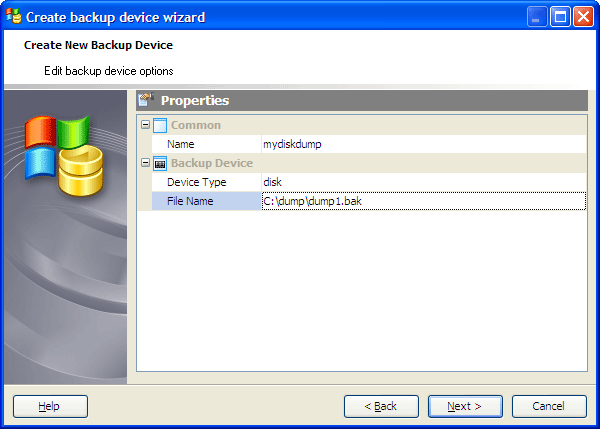Image resolution: width=600 pixels, height=429 pixels.
Task: Maximize the wizard window
Action: [x=560, y=16]
